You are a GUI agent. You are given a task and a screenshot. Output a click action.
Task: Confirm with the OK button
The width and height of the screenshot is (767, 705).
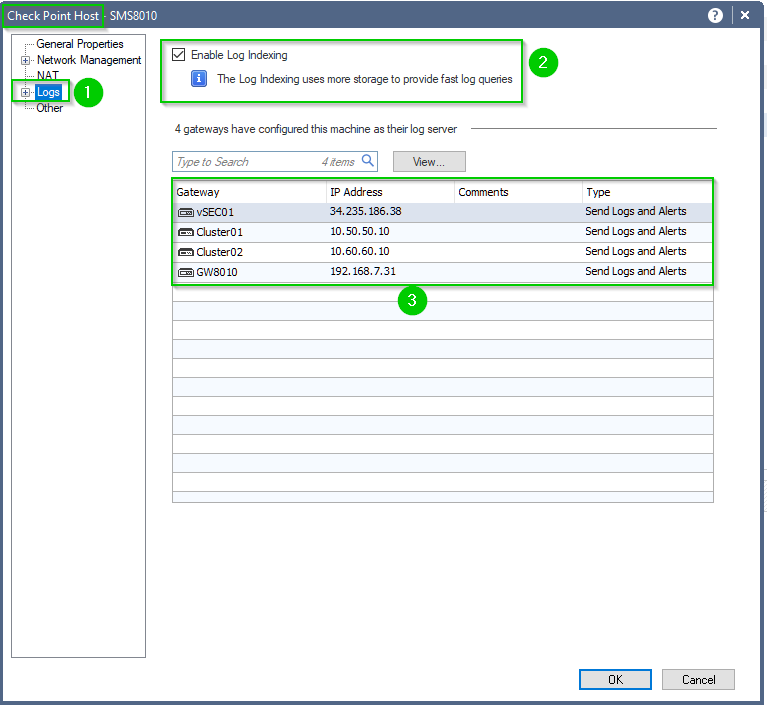[x=615, y=680]
